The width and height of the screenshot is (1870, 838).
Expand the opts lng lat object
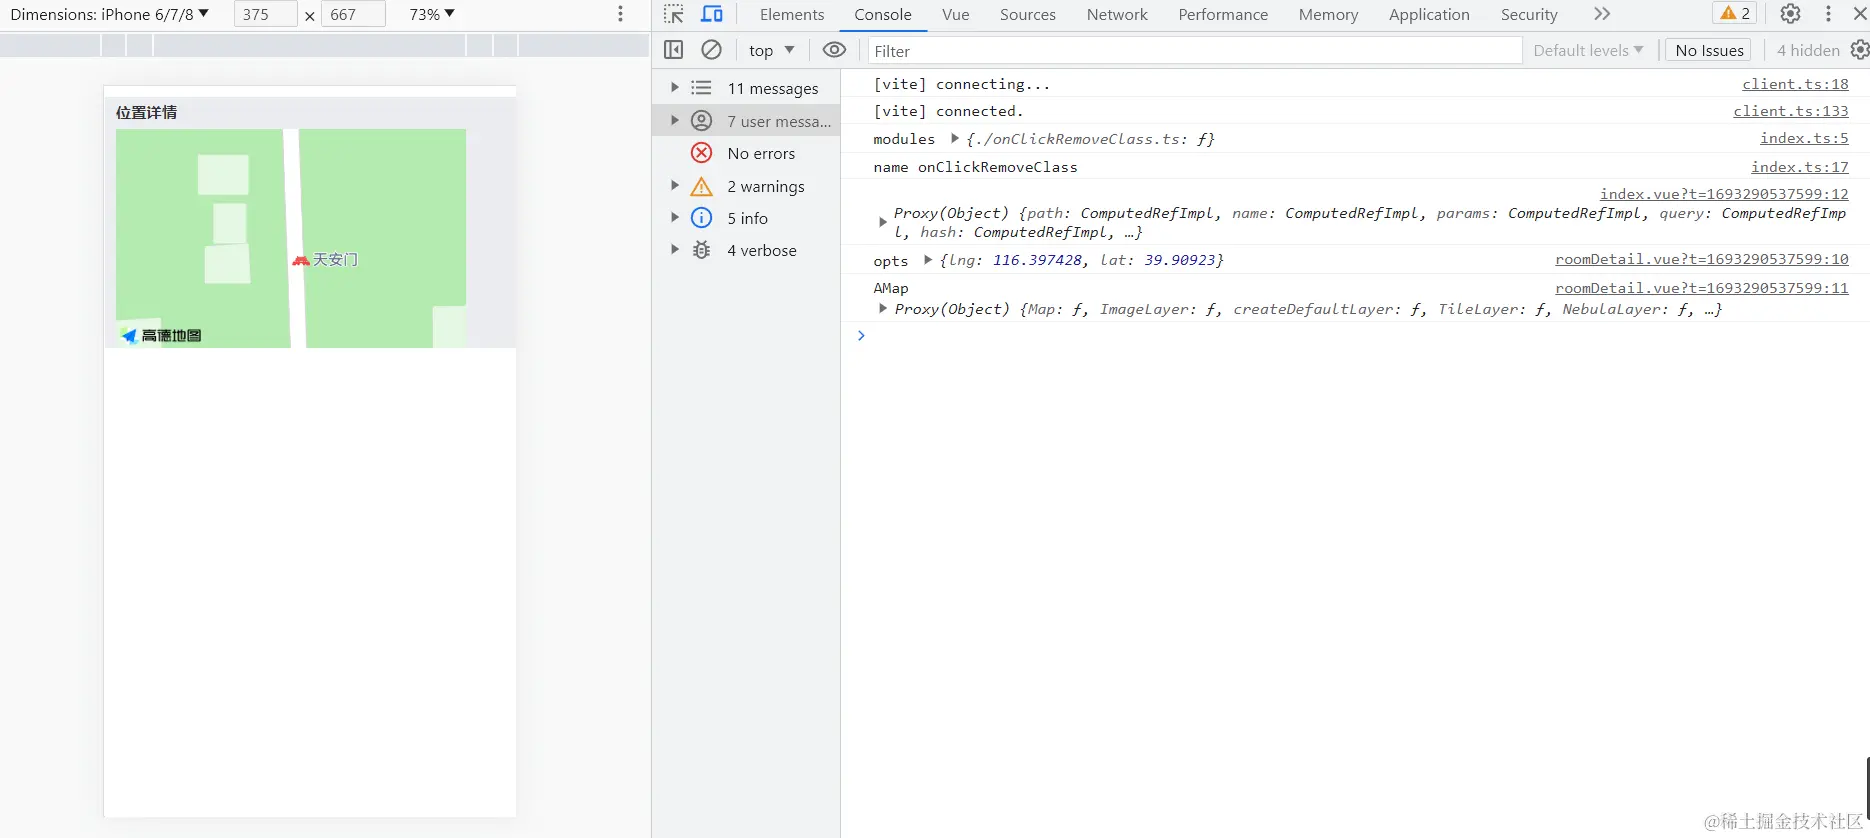tap(928, 259)
